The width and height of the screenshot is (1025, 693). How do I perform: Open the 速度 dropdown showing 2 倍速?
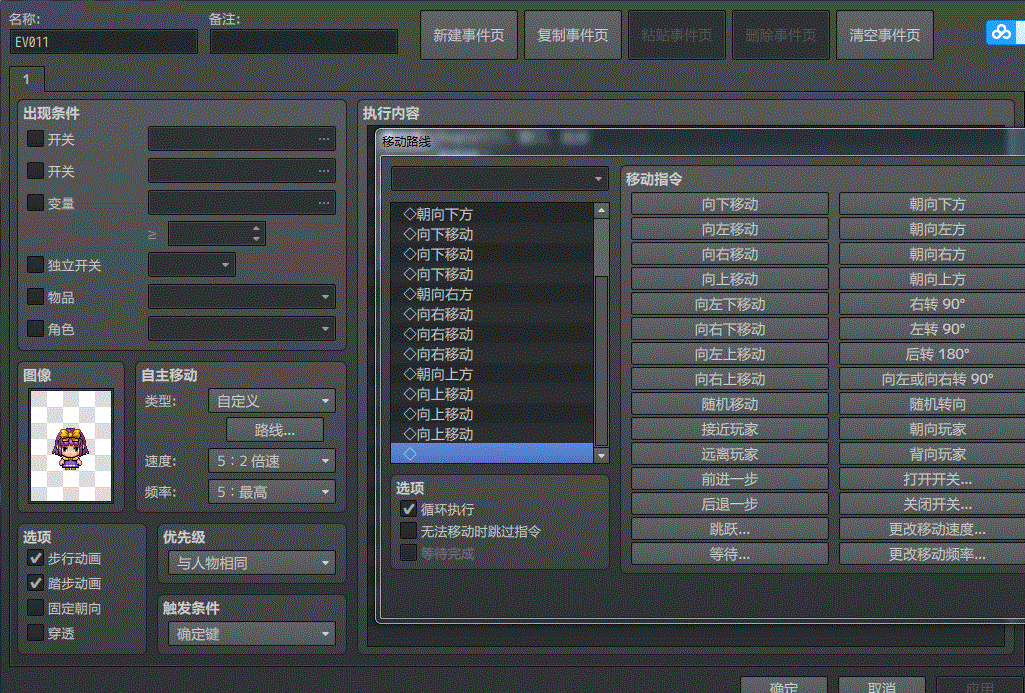click(x=272, y=461)
